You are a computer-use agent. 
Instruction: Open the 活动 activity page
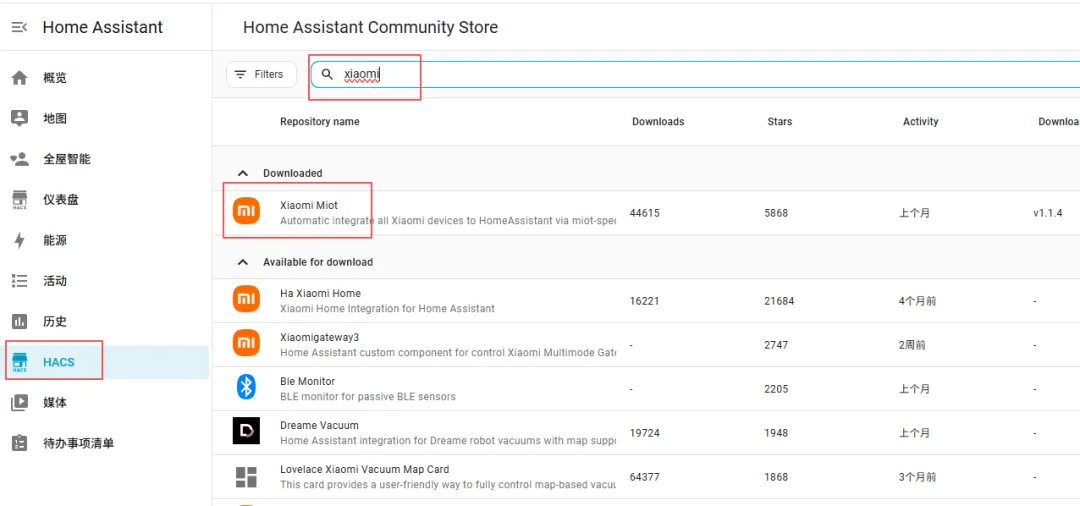coord(106,281)
